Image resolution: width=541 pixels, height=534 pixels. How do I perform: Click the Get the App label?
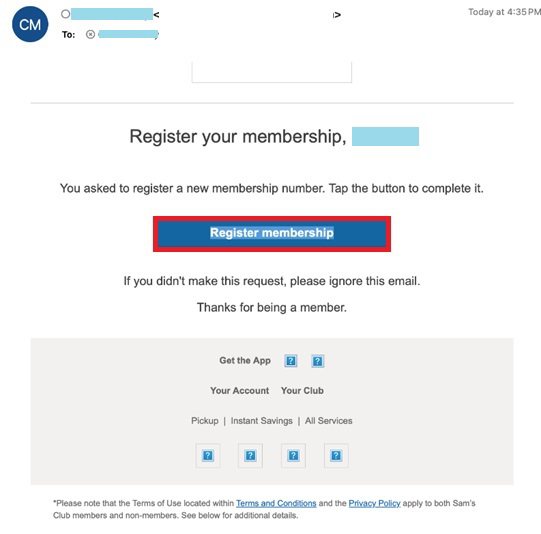coord(245,360)
